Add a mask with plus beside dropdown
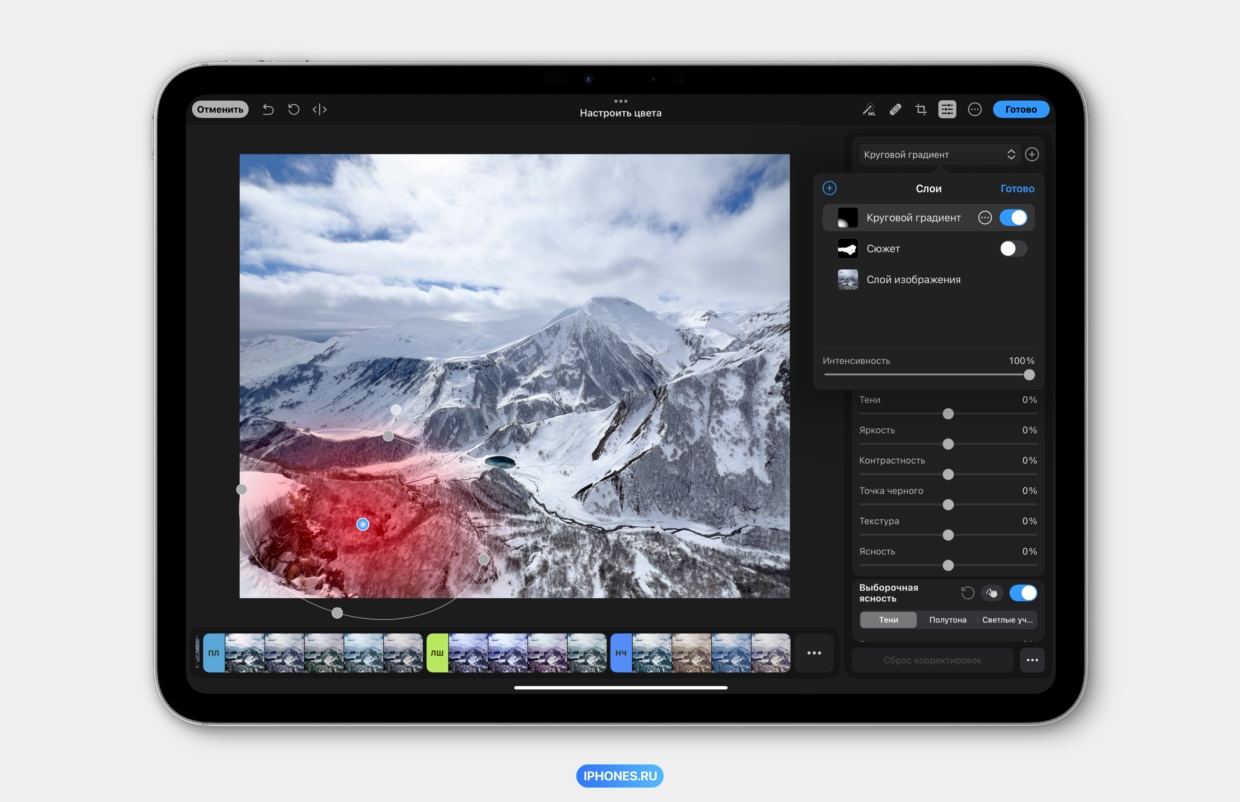The image size is (1240, 802). coord(1032,154)
